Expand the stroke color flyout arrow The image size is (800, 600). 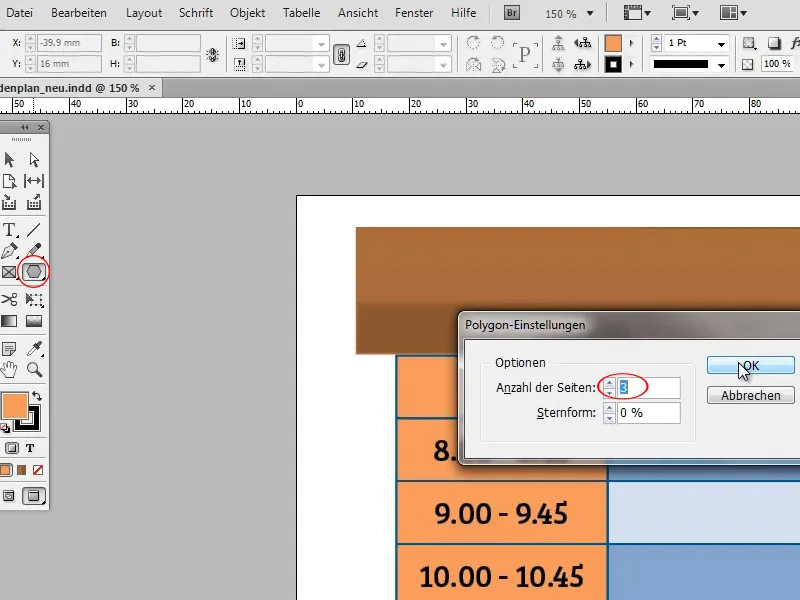[x=632, y=64]
